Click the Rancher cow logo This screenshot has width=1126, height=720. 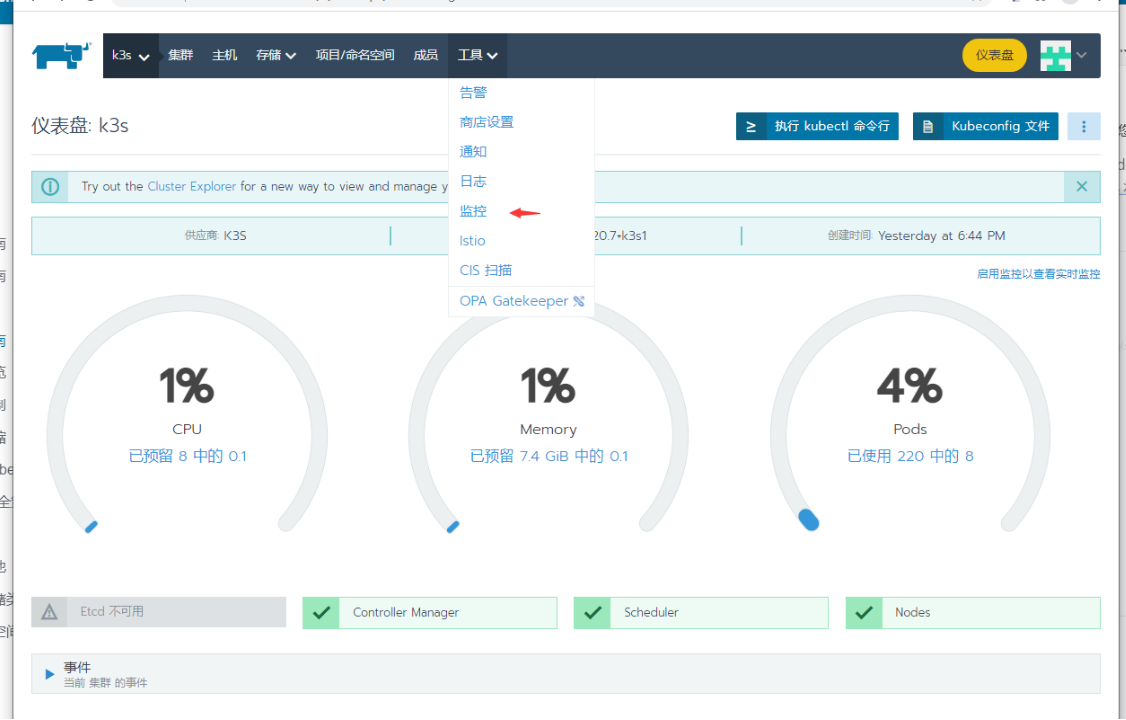pyautogui.click(x=62, y=55)
